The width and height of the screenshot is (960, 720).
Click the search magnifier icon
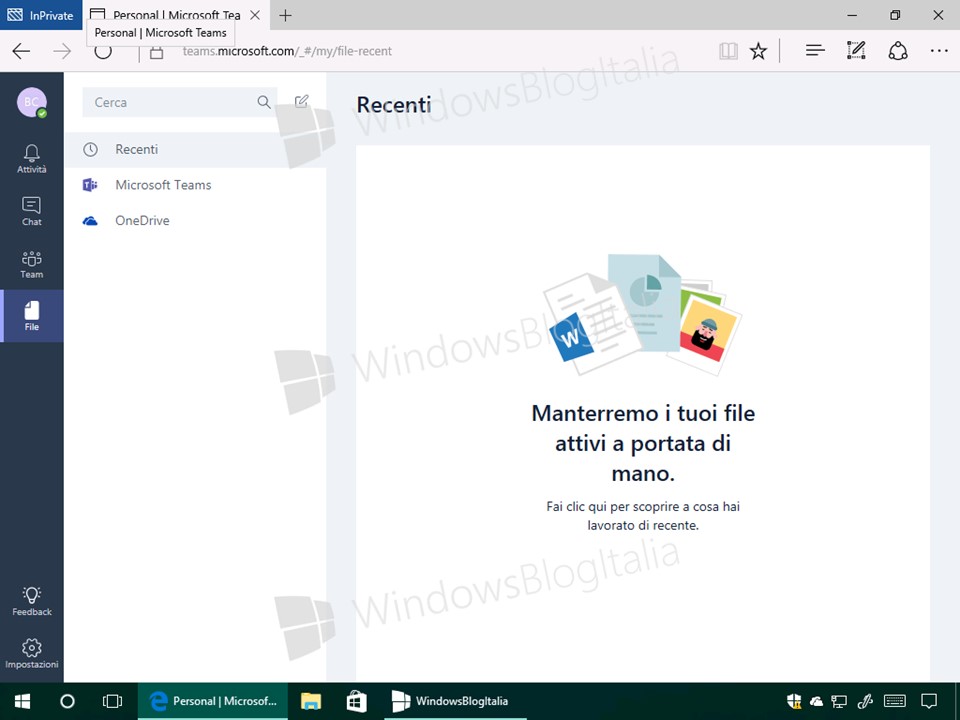(x=264, y=102)
